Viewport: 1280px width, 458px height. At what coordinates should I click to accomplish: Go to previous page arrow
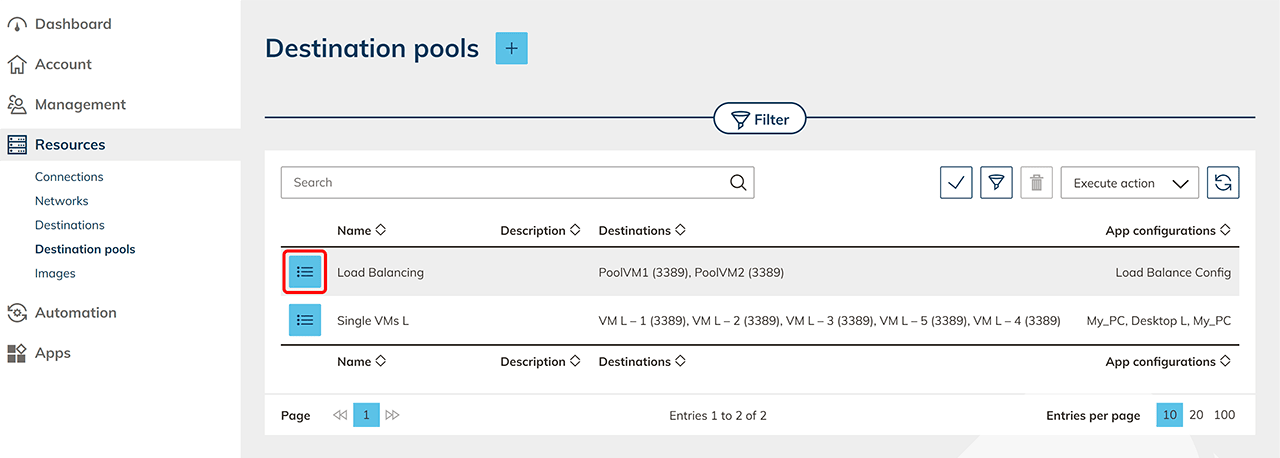[340, 415]
